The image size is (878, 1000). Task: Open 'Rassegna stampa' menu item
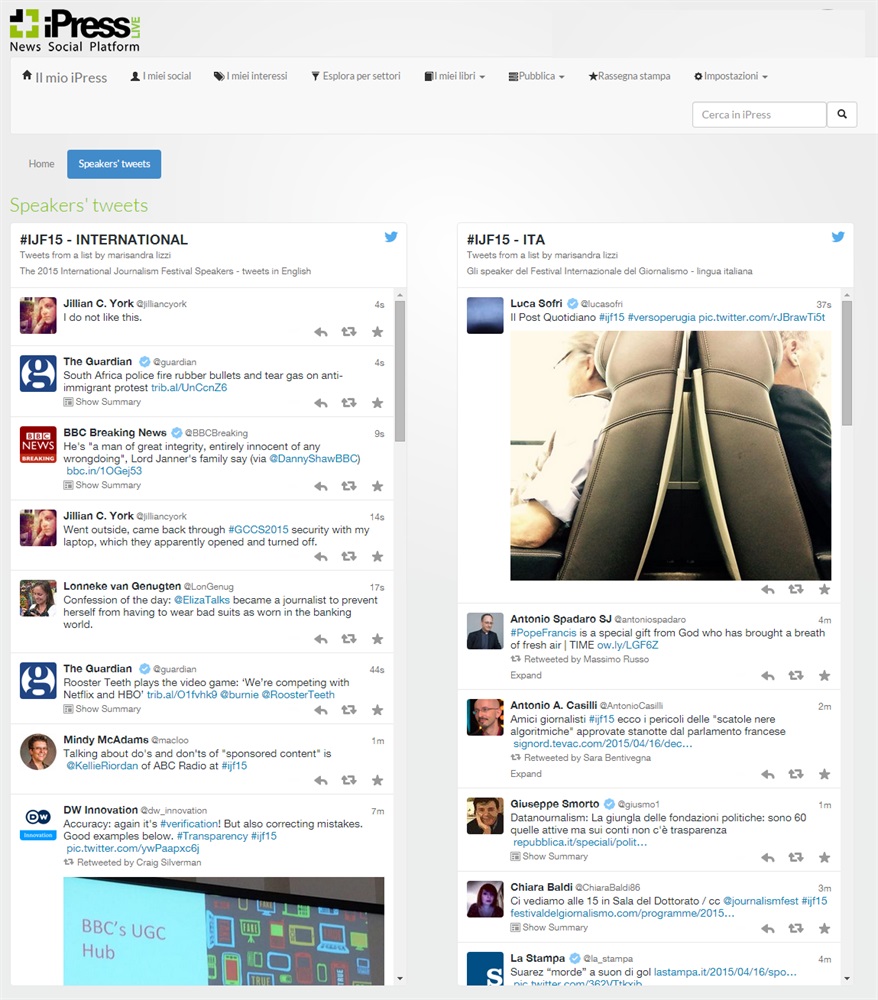point(629,76)
